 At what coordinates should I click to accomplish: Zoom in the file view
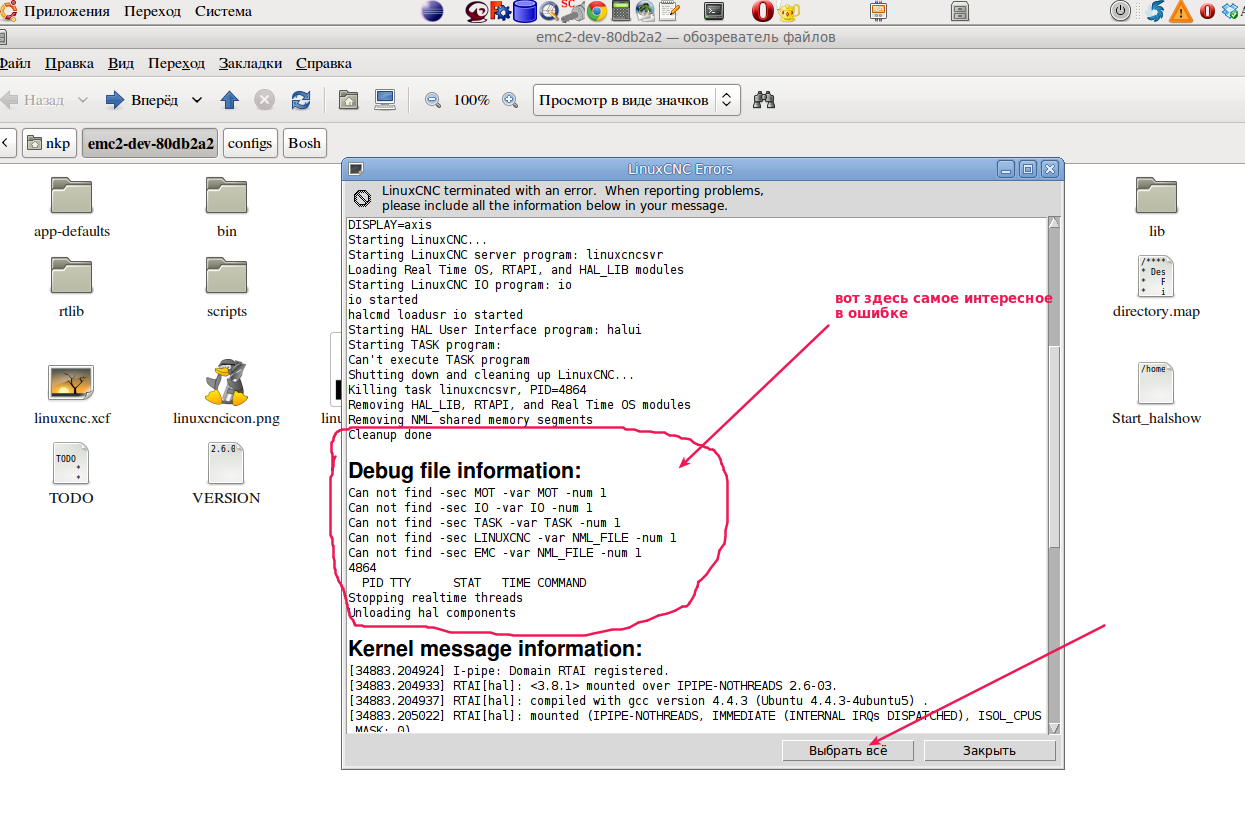(510, 100)
